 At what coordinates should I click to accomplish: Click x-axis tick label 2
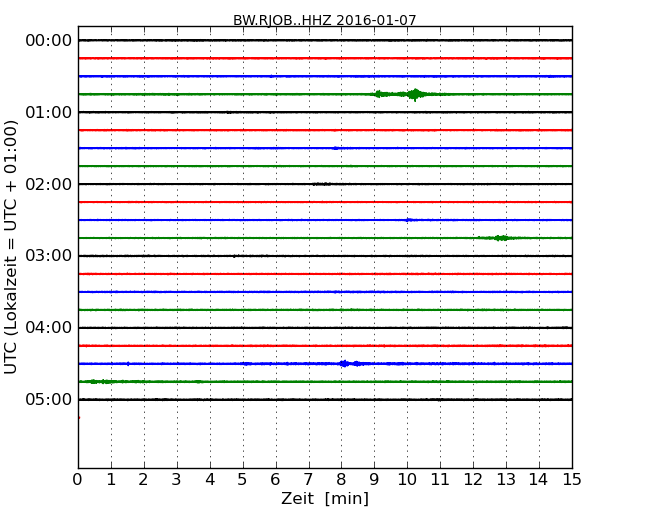tap(143, 480)
